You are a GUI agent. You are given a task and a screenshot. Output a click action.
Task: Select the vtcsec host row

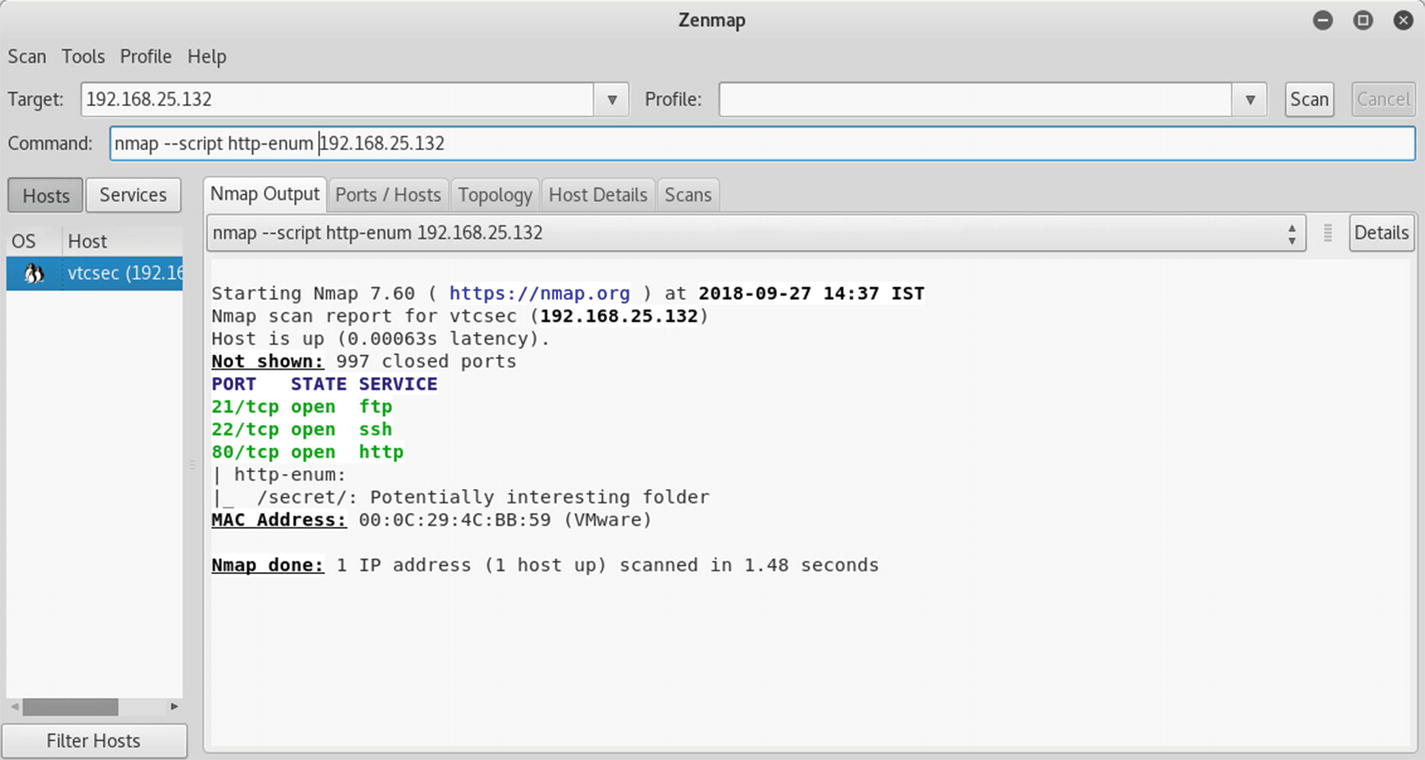pyautogui.click(x=95, y=273)
